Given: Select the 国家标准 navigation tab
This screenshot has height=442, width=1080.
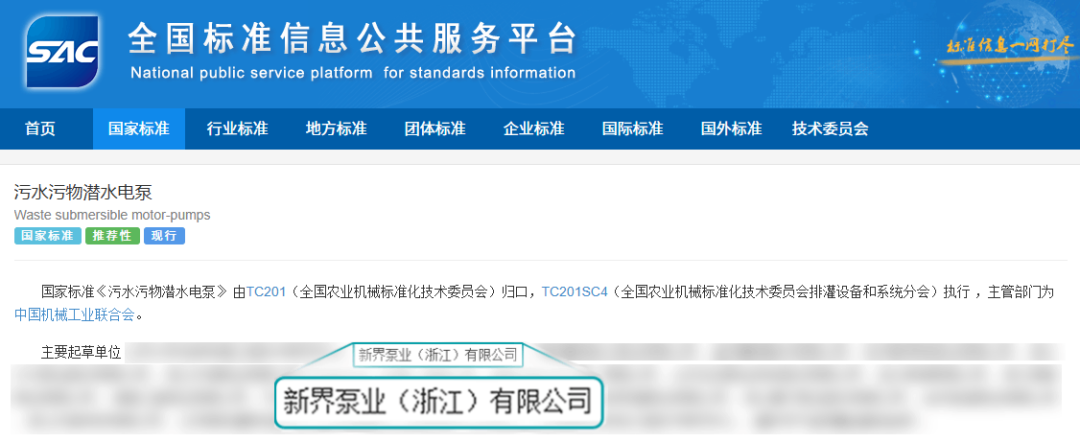Looking at the screenshot, I should point(138,129).
